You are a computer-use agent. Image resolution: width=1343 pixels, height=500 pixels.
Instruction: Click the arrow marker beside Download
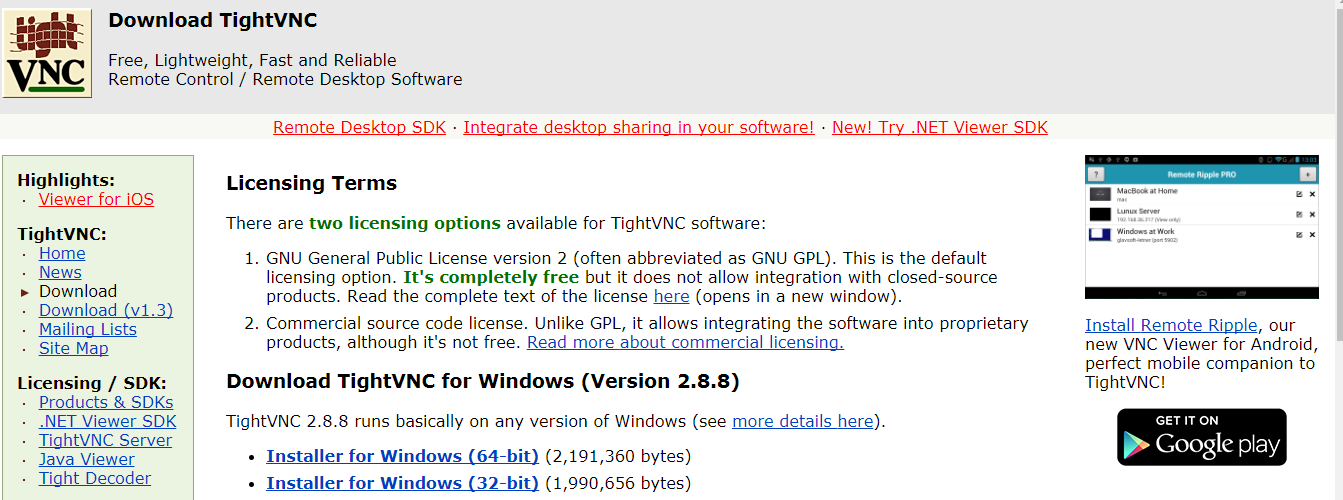pyautogui.click(x=25, y=292)
